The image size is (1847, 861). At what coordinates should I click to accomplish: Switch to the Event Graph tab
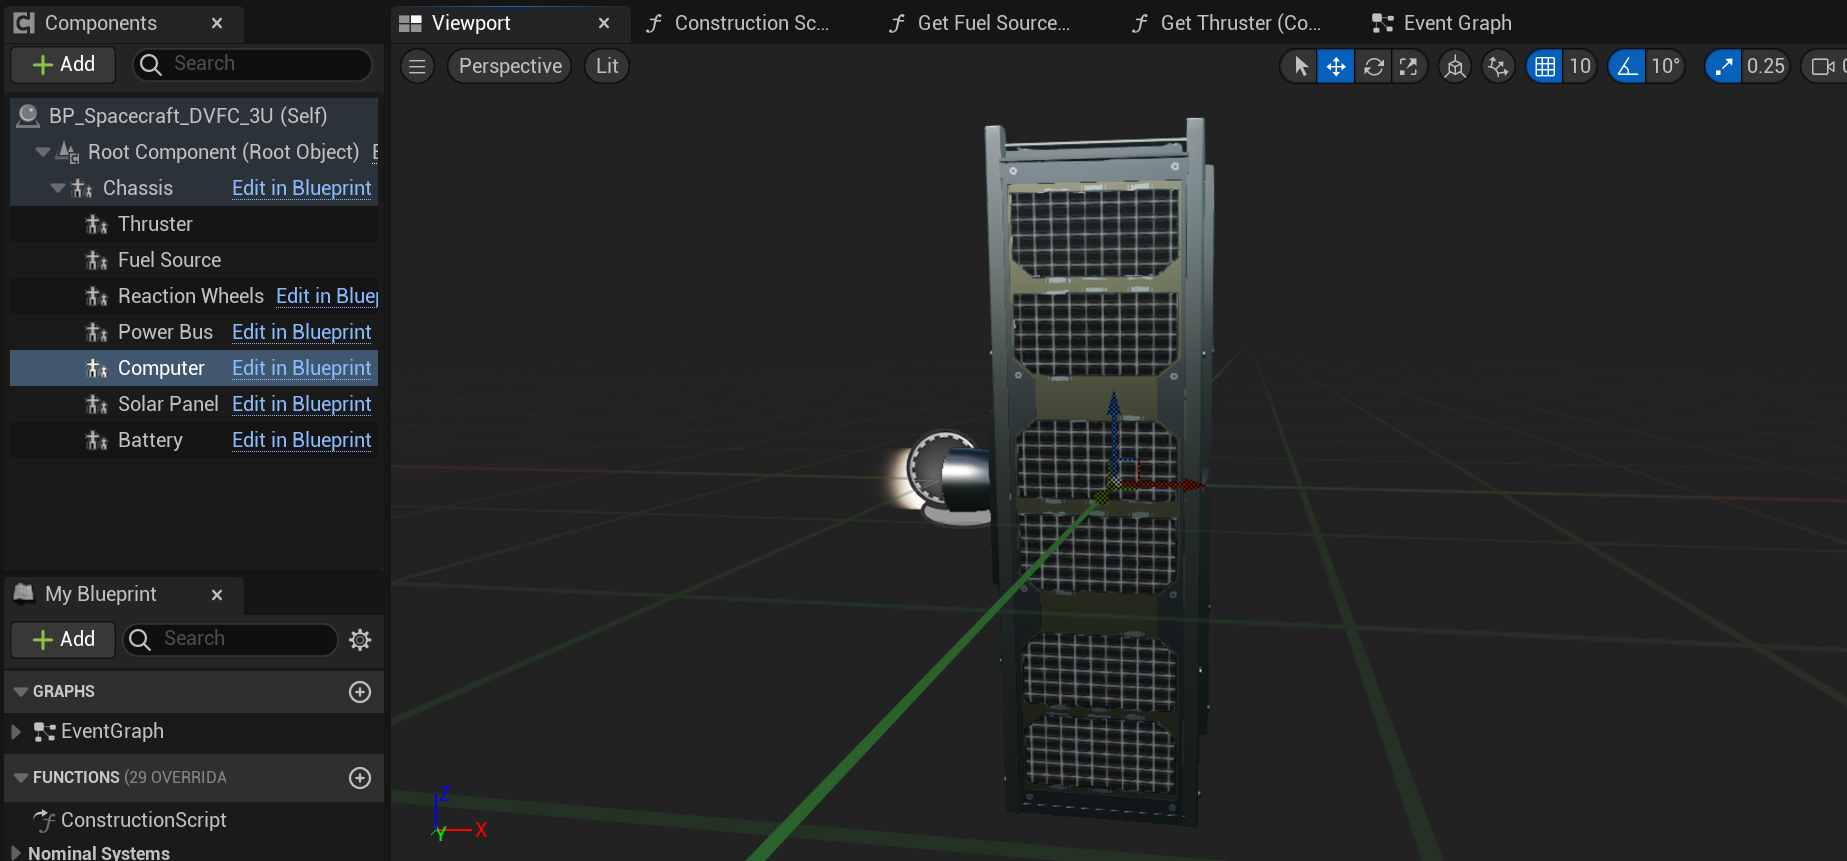tap(1443, 23)
